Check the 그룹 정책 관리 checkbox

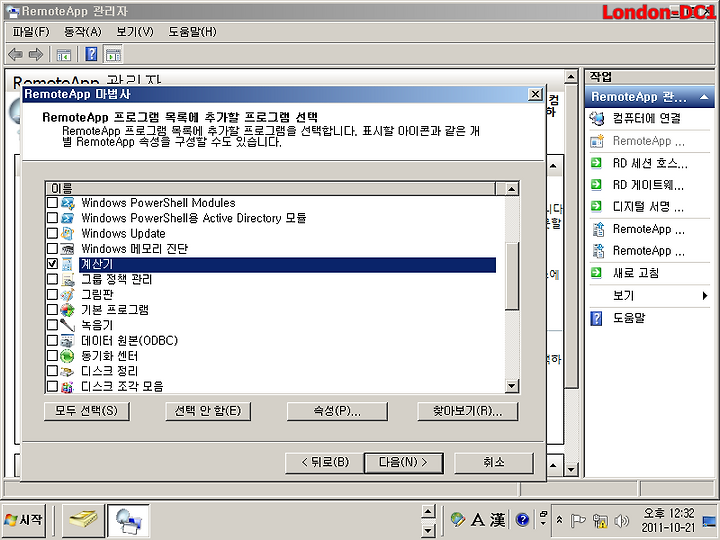pyautogui.click(x=52, y=279)
